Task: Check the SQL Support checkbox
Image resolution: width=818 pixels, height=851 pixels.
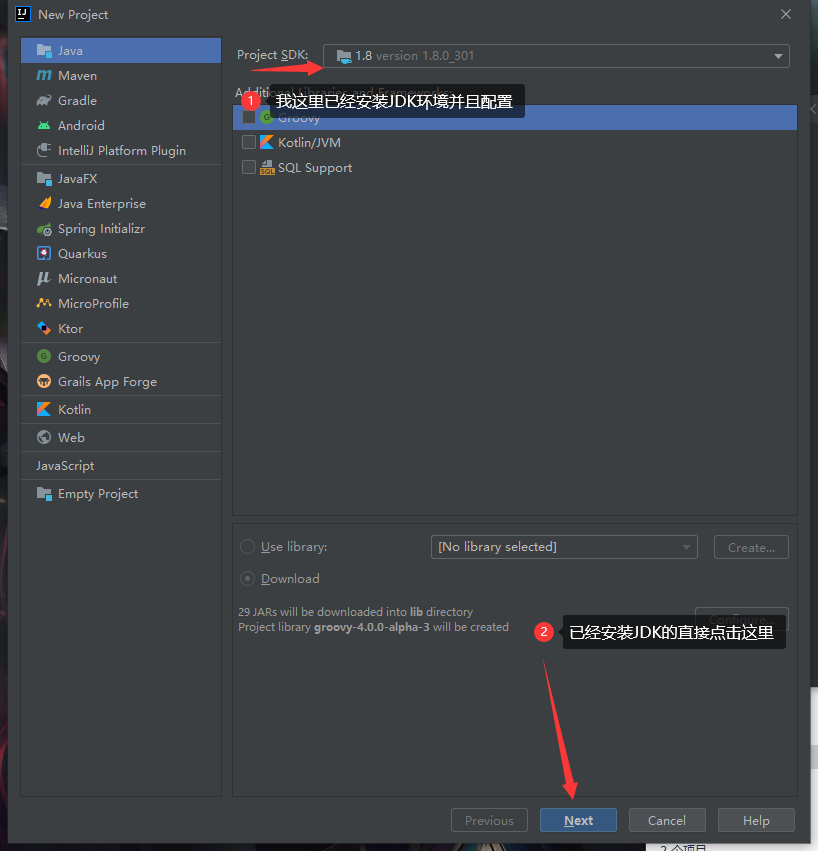Action: 249,167
